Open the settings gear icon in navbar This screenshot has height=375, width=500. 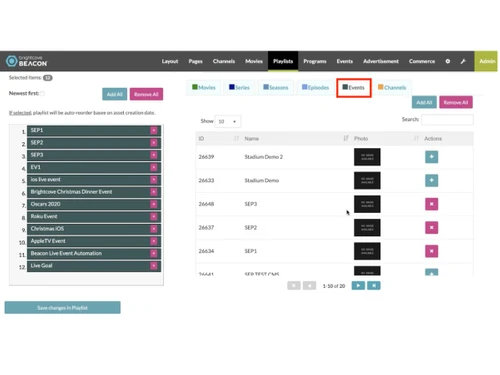448,61
